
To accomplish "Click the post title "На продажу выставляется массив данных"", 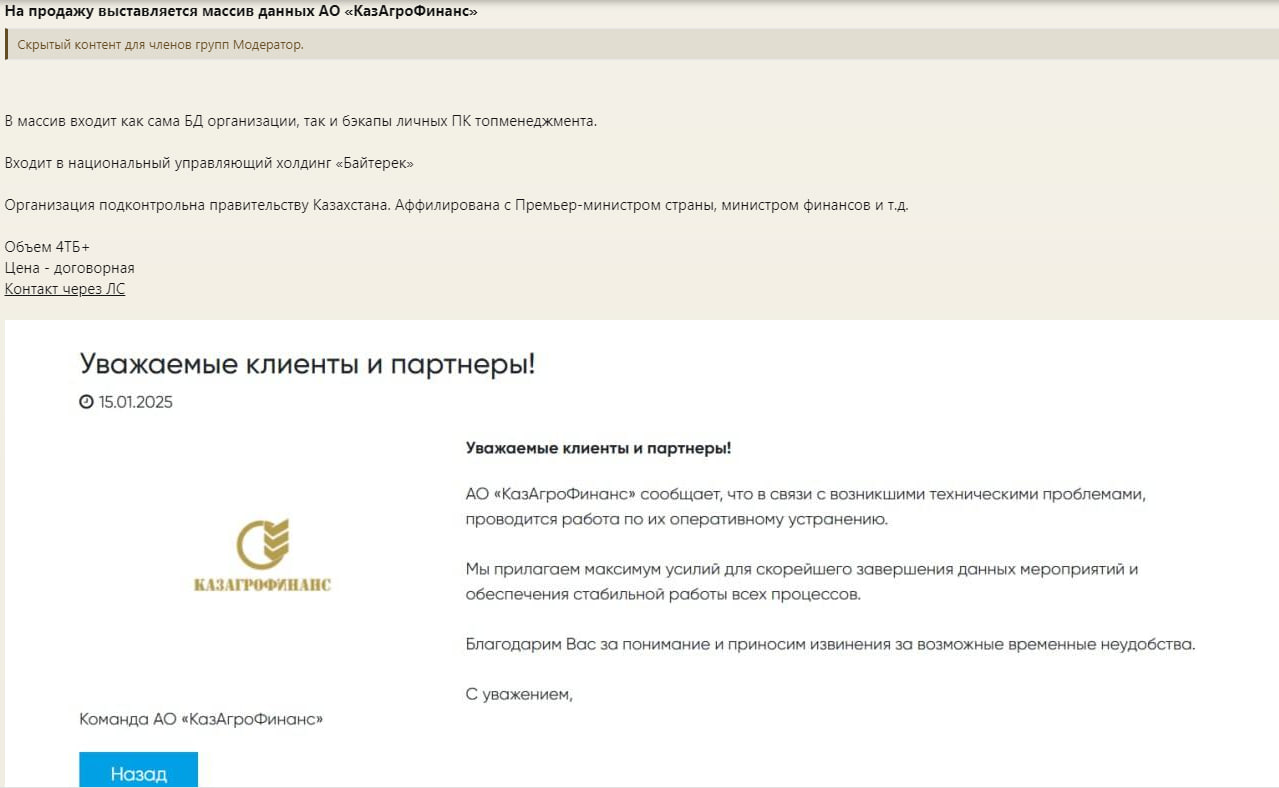I will point(241,12).
